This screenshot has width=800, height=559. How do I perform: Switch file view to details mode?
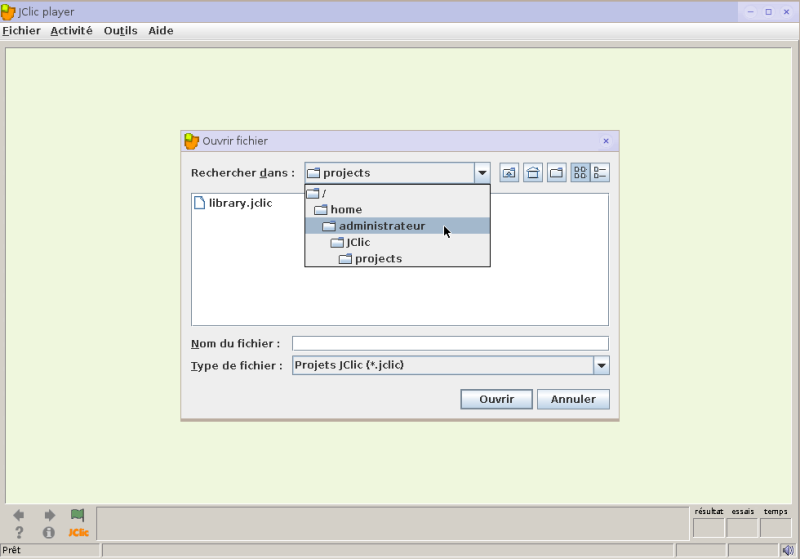pos(600,172)
